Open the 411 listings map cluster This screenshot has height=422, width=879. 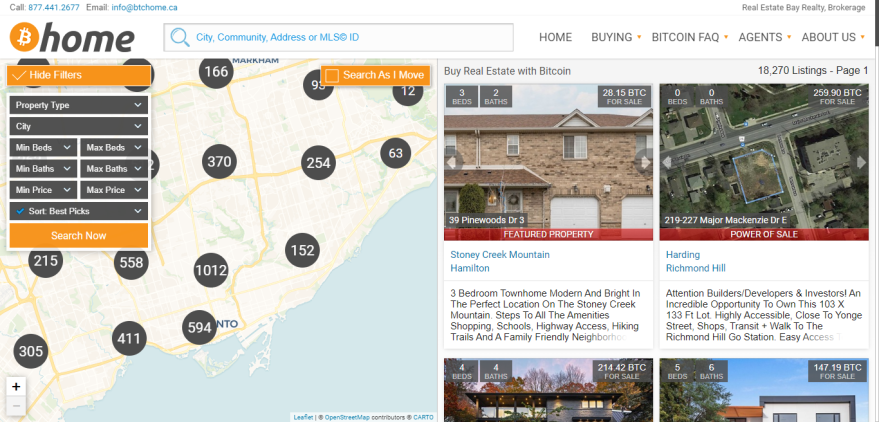(129, 338)
